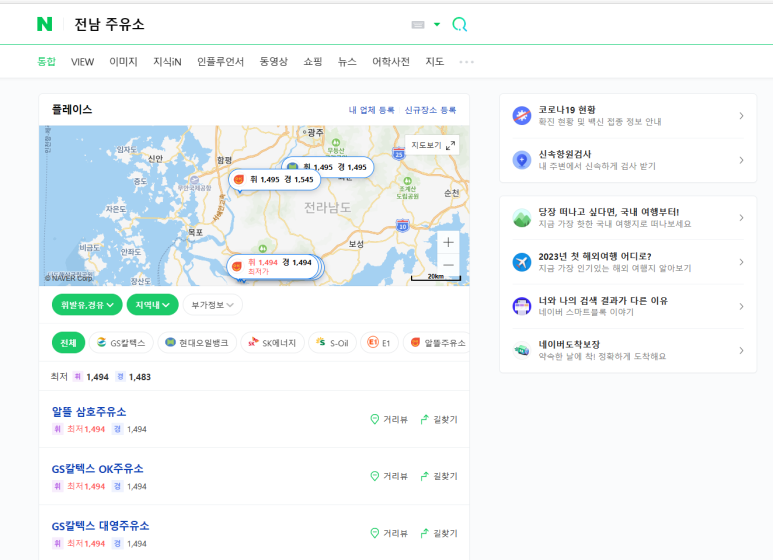
Task: Open 거리뷰 for 알뜰 삼호주유소
Action: click(x=389, y=420)
